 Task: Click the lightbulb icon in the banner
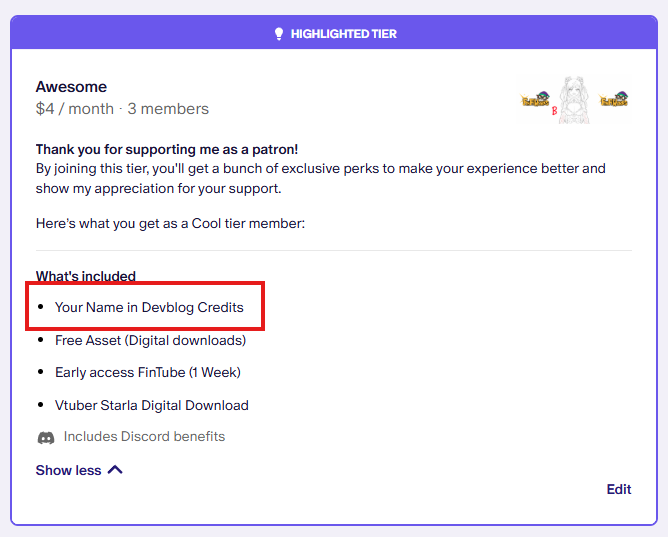[x=279, y=34]
